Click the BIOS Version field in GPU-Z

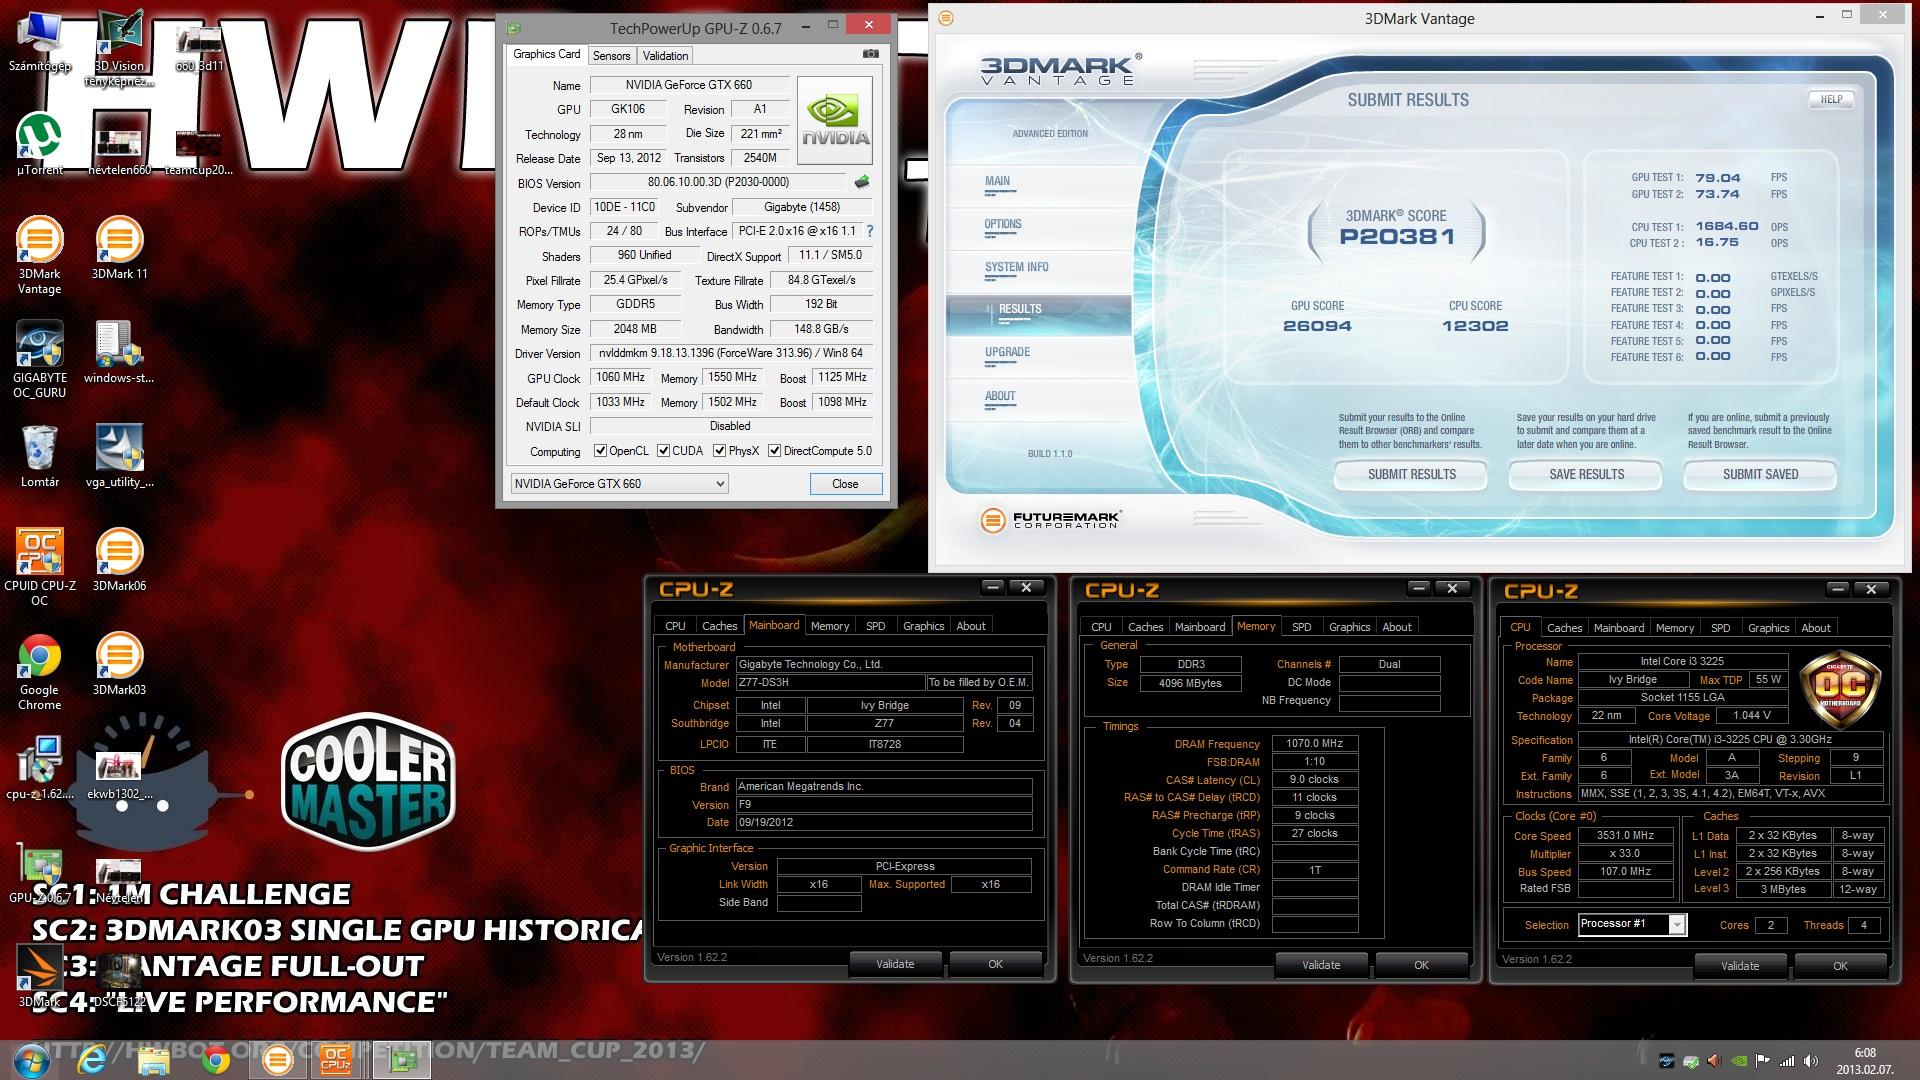click(x=719, y=182)
